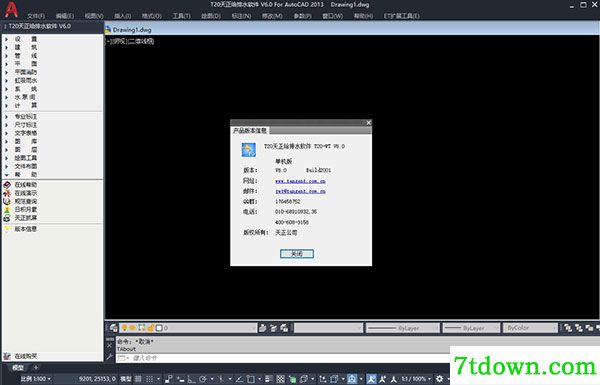Select the 模型 tab at the bottom left
The image size is (600, 385).
18,368
